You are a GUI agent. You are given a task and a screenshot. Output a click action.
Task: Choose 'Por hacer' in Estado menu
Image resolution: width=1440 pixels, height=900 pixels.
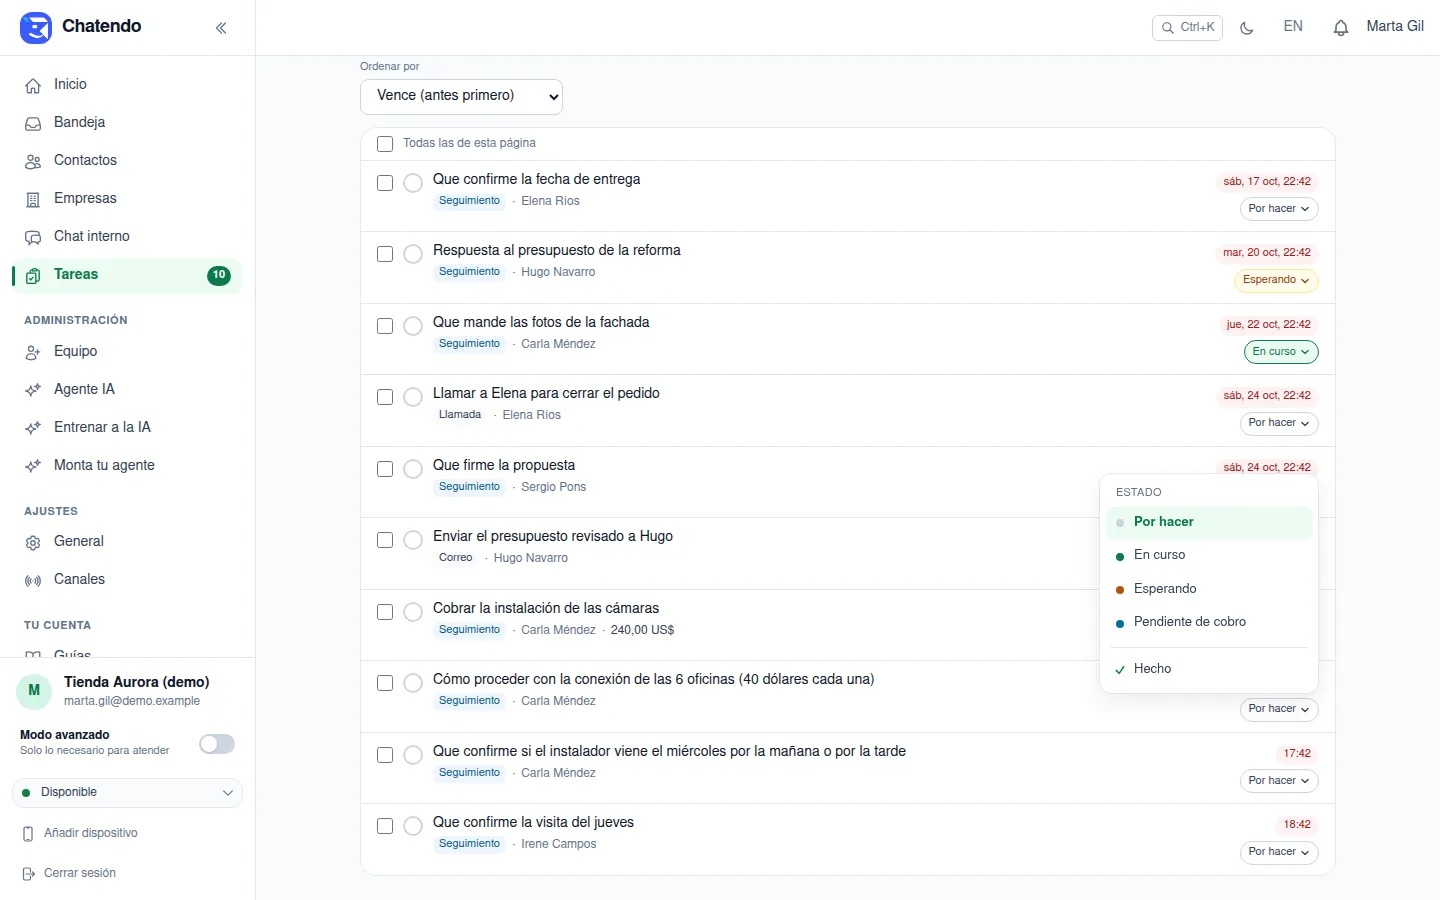[x=1209, y=522]
